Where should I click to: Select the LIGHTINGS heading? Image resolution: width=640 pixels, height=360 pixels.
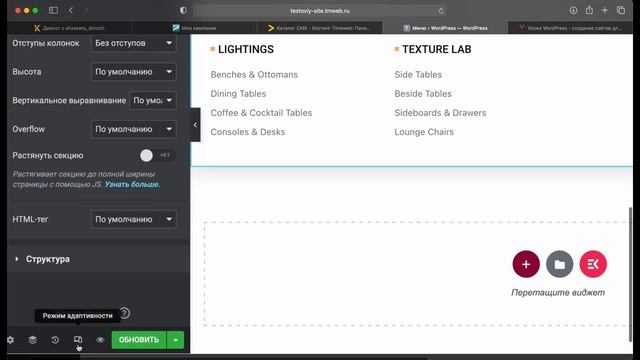[246, 49]
